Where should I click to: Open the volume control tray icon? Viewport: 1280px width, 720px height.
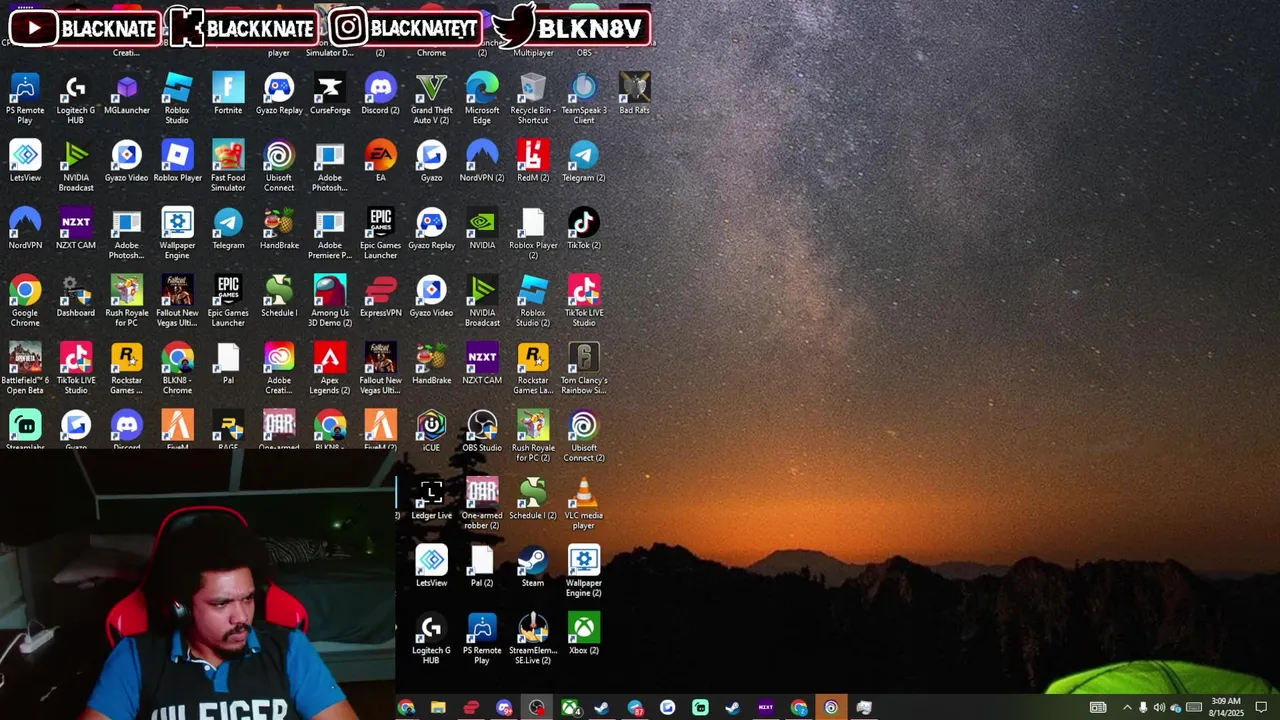pyautogui.click(x=1159, y=708)
